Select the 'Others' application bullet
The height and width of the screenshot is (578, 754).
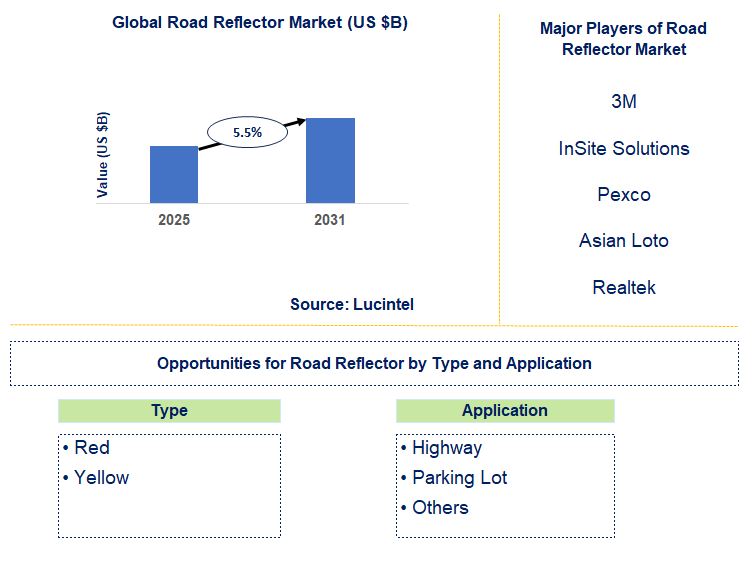click(x=435, y=508)
